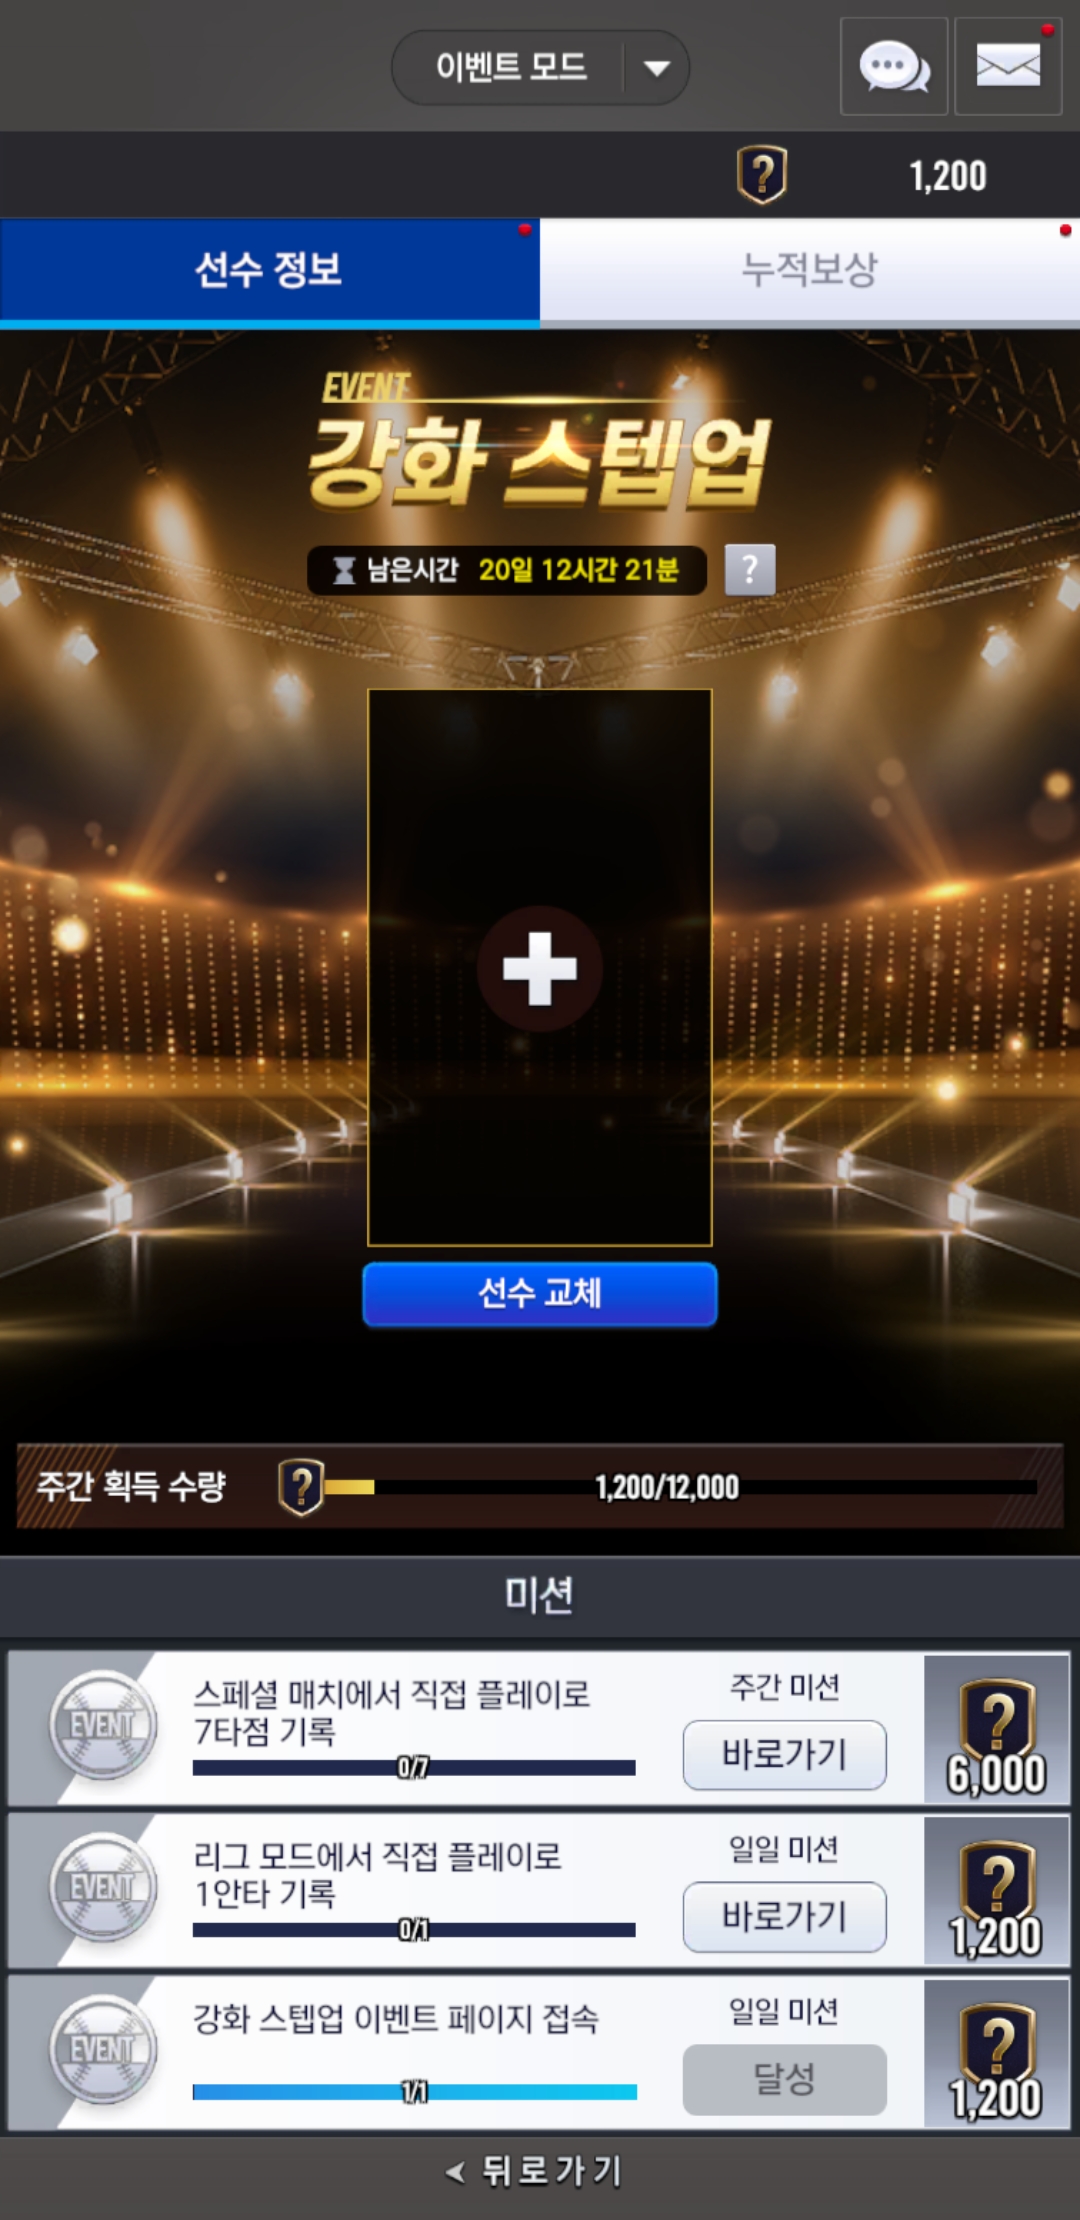Tap the question-mark shield currency icon at top
This screenshot has height=2220, width=1080.
point(762,175)
